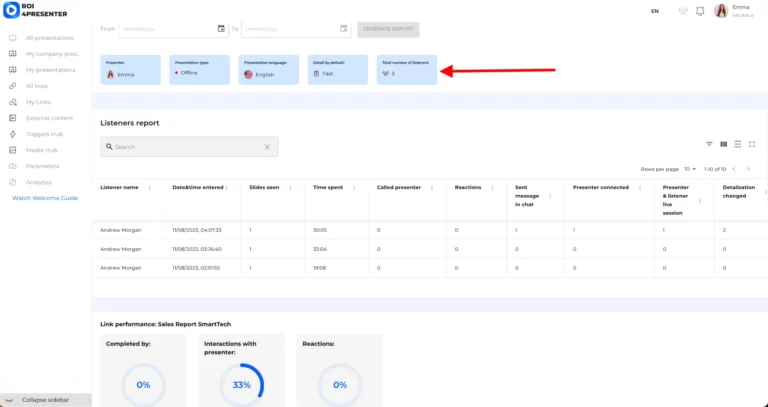This screenshot has width=768, height=407.
Task: Go to the next table page
Action: tap(748, 169)
